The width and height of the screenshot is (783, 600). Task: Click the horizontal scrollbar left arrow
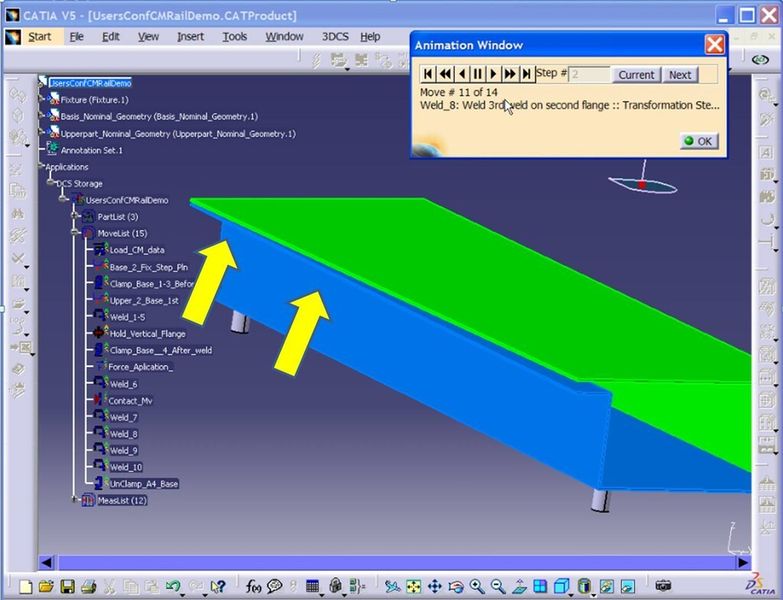coord(46,563)
